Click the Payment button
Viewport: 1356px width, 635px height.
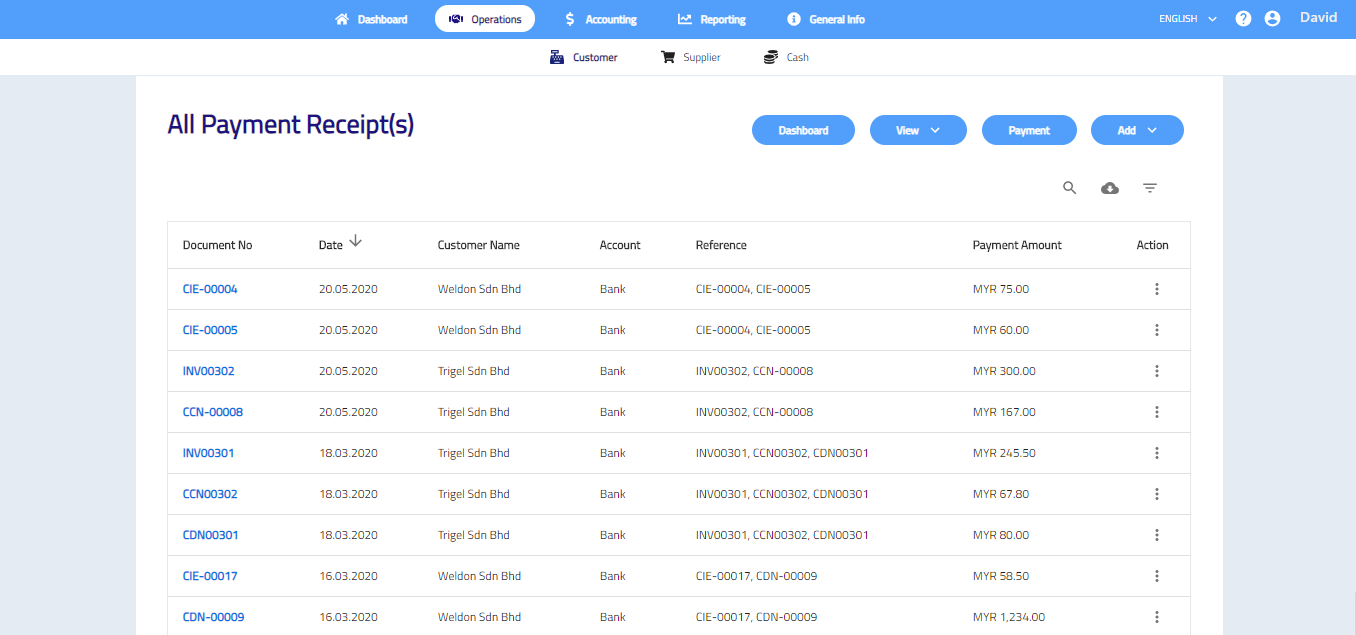[x=1028, y=130]
